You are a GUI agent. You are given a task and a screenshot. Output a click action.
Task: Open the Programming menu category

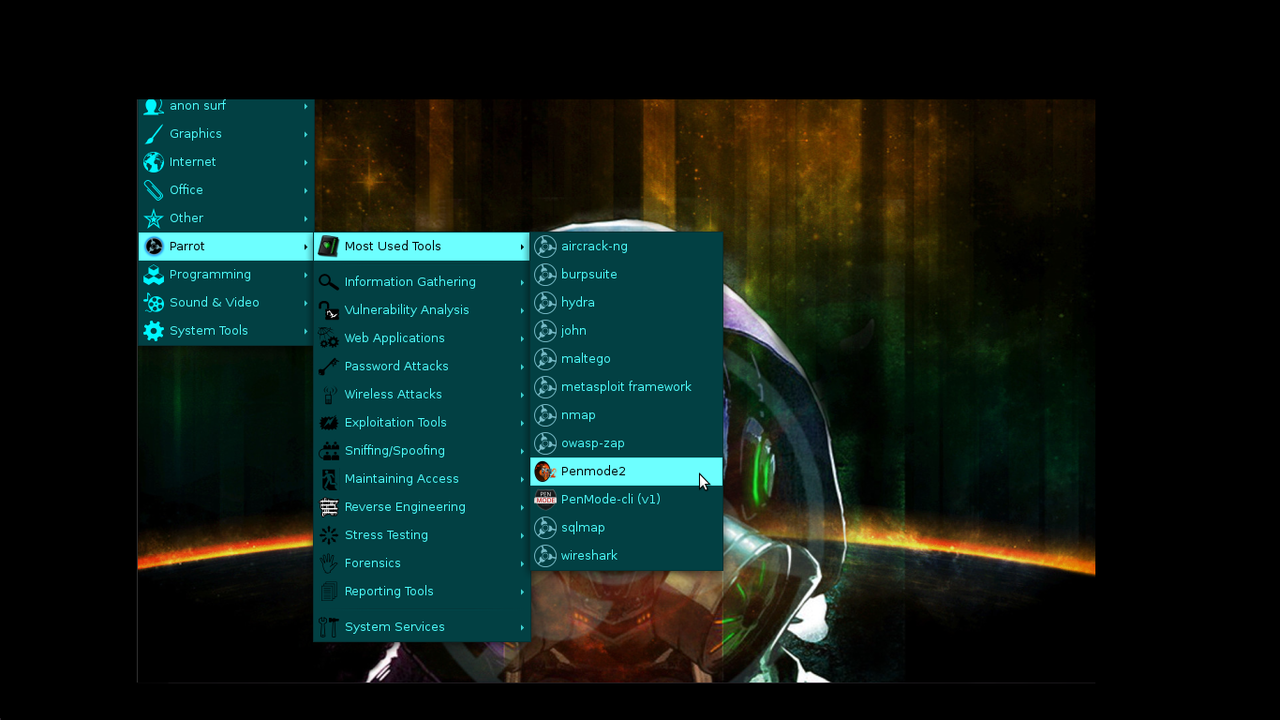coord(226,274)
